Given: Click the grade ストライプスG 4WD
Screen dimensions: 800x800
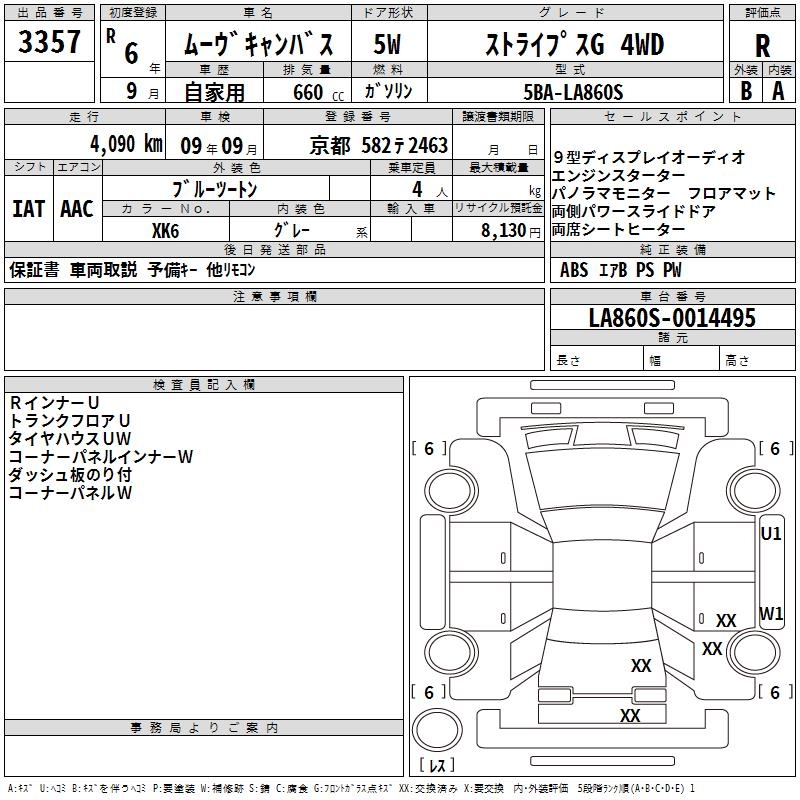Looking at the screenshot, I should (573, 45).
